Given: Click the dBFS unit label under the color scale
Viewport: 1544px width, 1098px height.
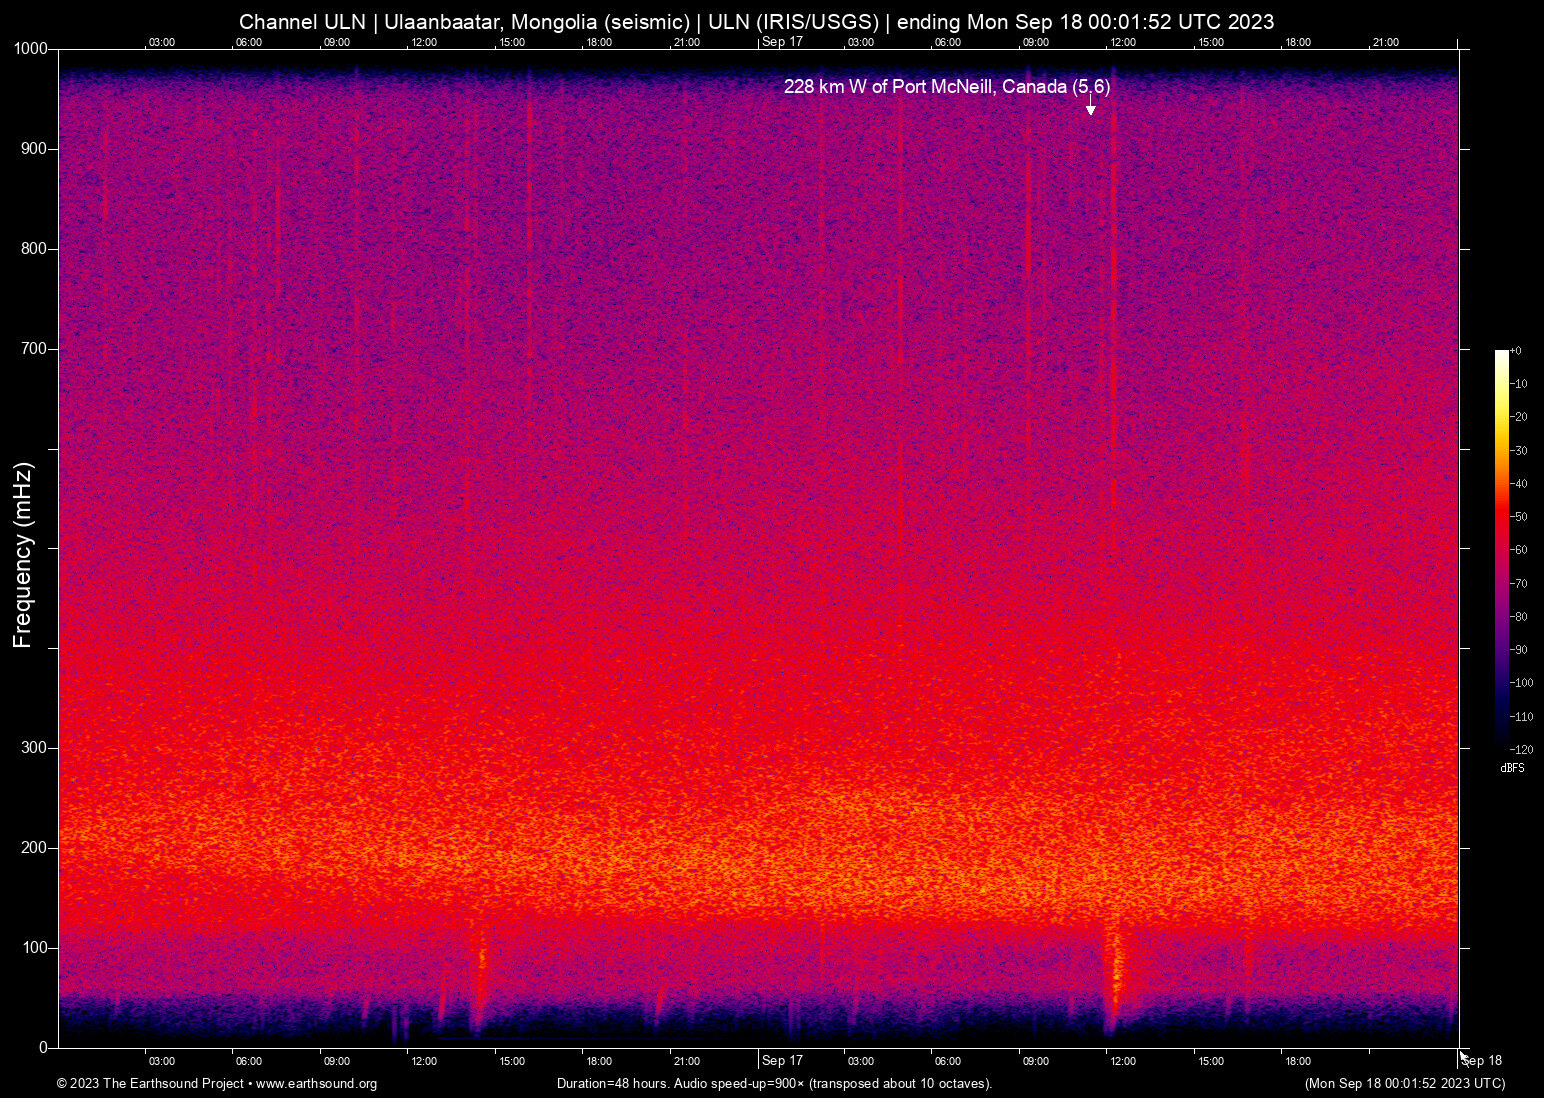Looking at the screenshot, I should (1512, 768).
